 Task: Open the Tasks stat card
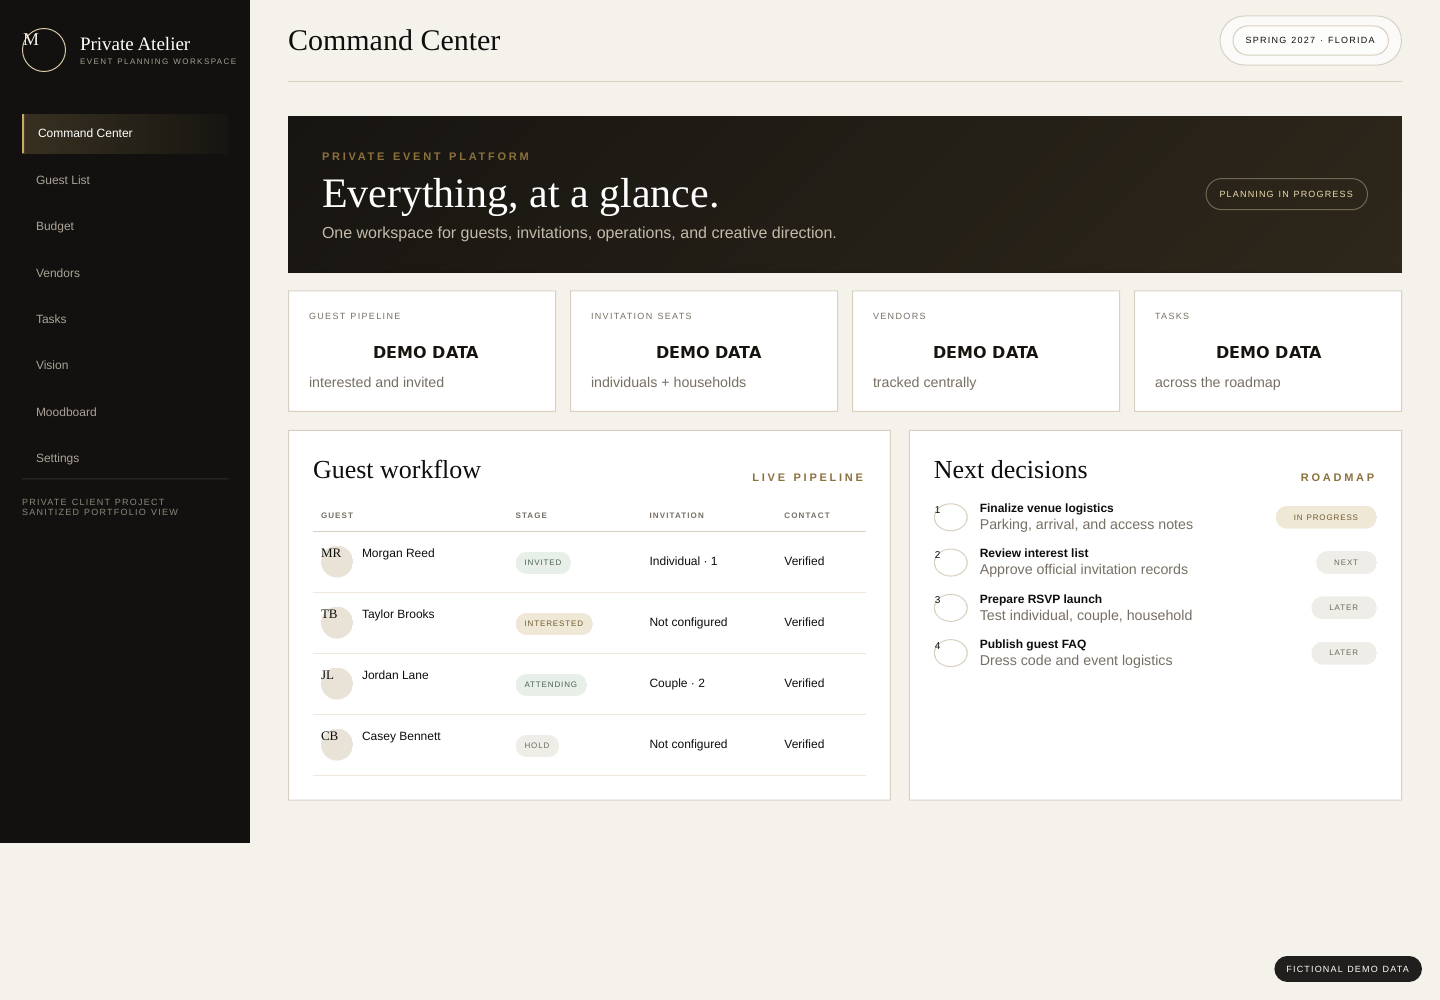click(x=1268, y=351)
